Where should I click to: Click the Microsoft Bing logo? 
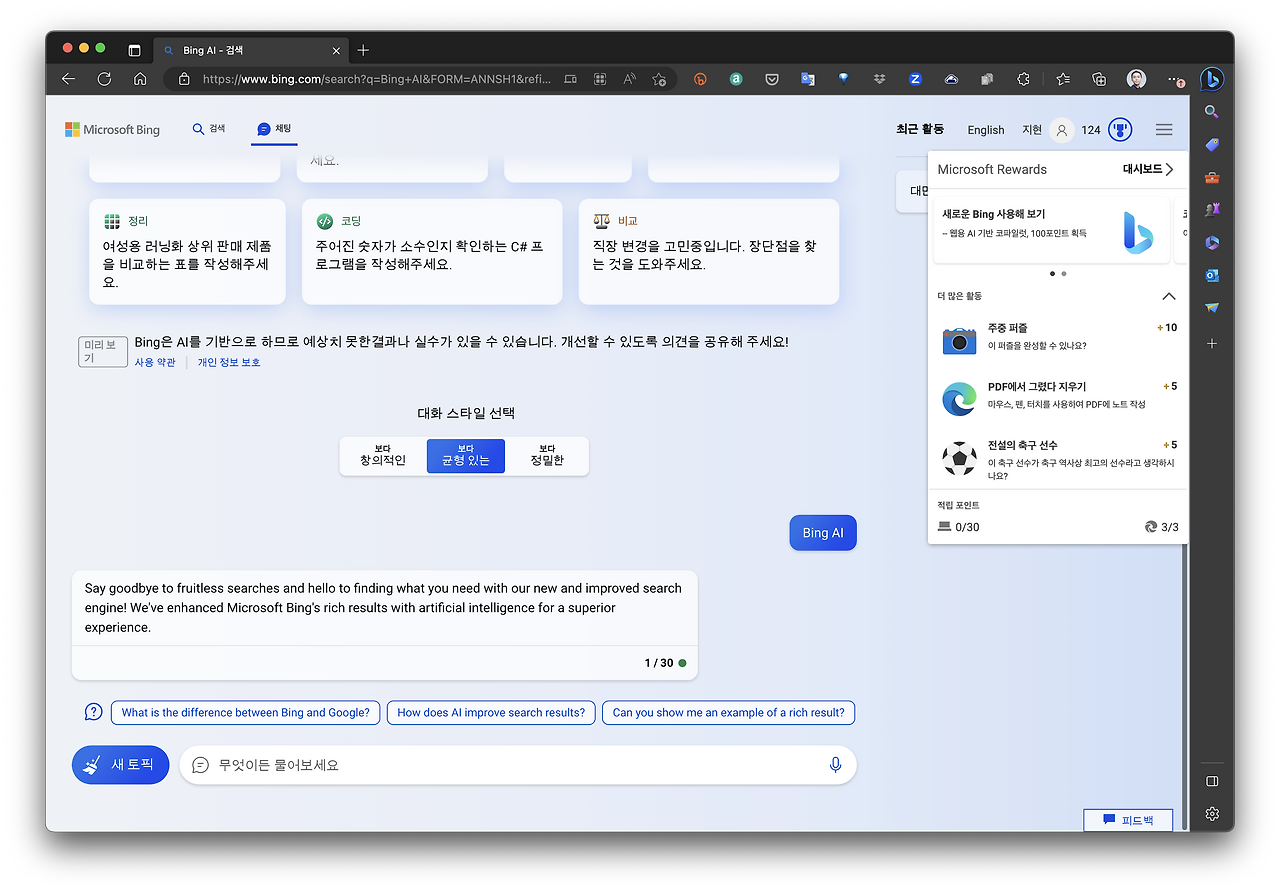coord(112,130)
